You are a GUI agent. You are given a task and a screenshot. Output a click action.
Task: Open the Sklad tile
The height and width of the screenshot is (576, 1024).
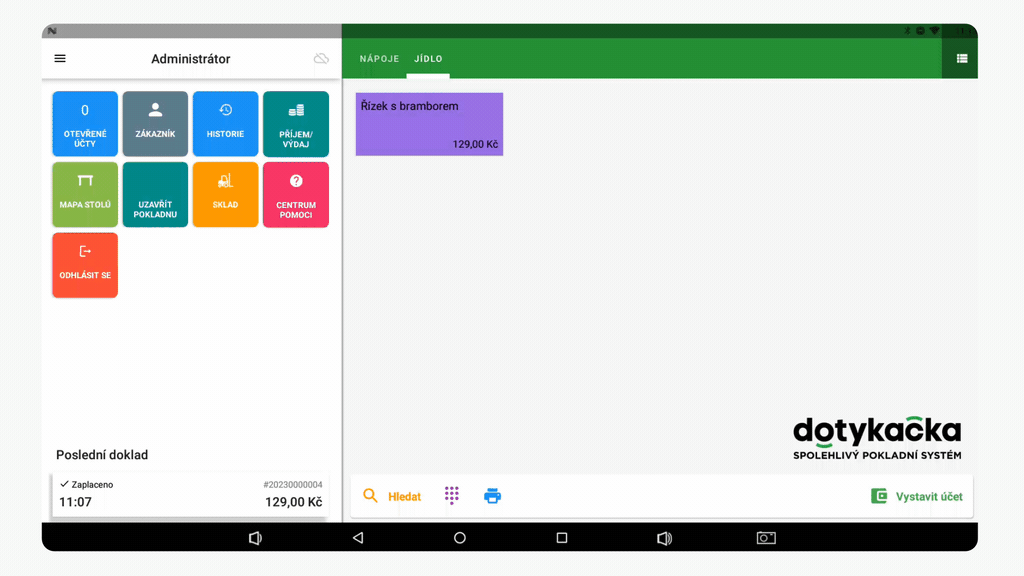click(x=225, y=194)
